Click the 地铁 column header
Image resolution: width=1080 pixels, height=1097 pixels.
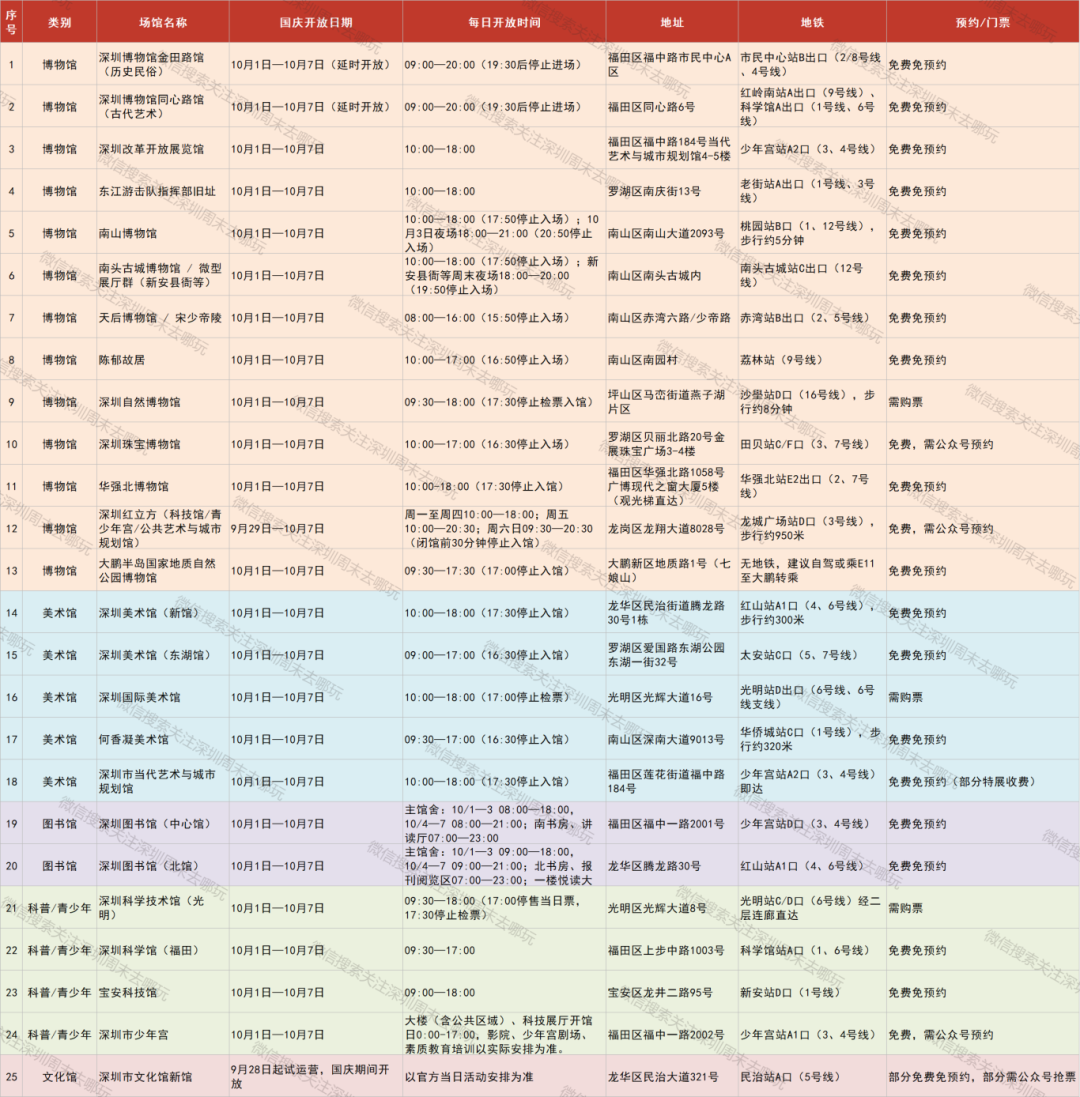(812, 22)
